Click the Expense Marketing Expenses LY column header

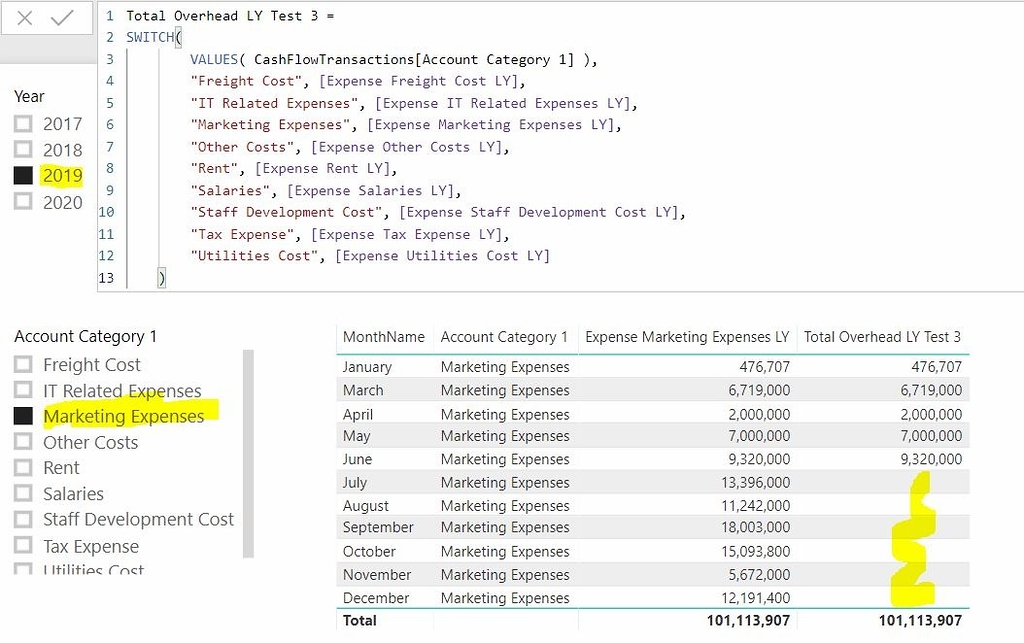[687, 337]
